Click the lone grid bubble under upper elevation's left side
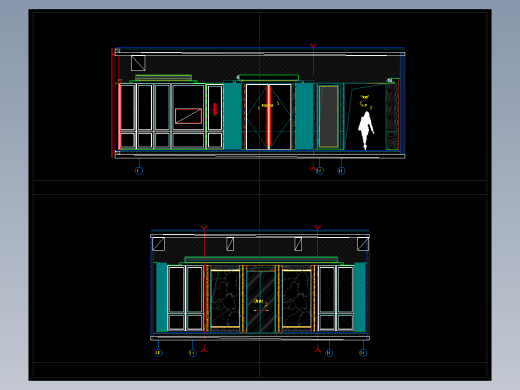520x390 pixels. tap(139, 171)
